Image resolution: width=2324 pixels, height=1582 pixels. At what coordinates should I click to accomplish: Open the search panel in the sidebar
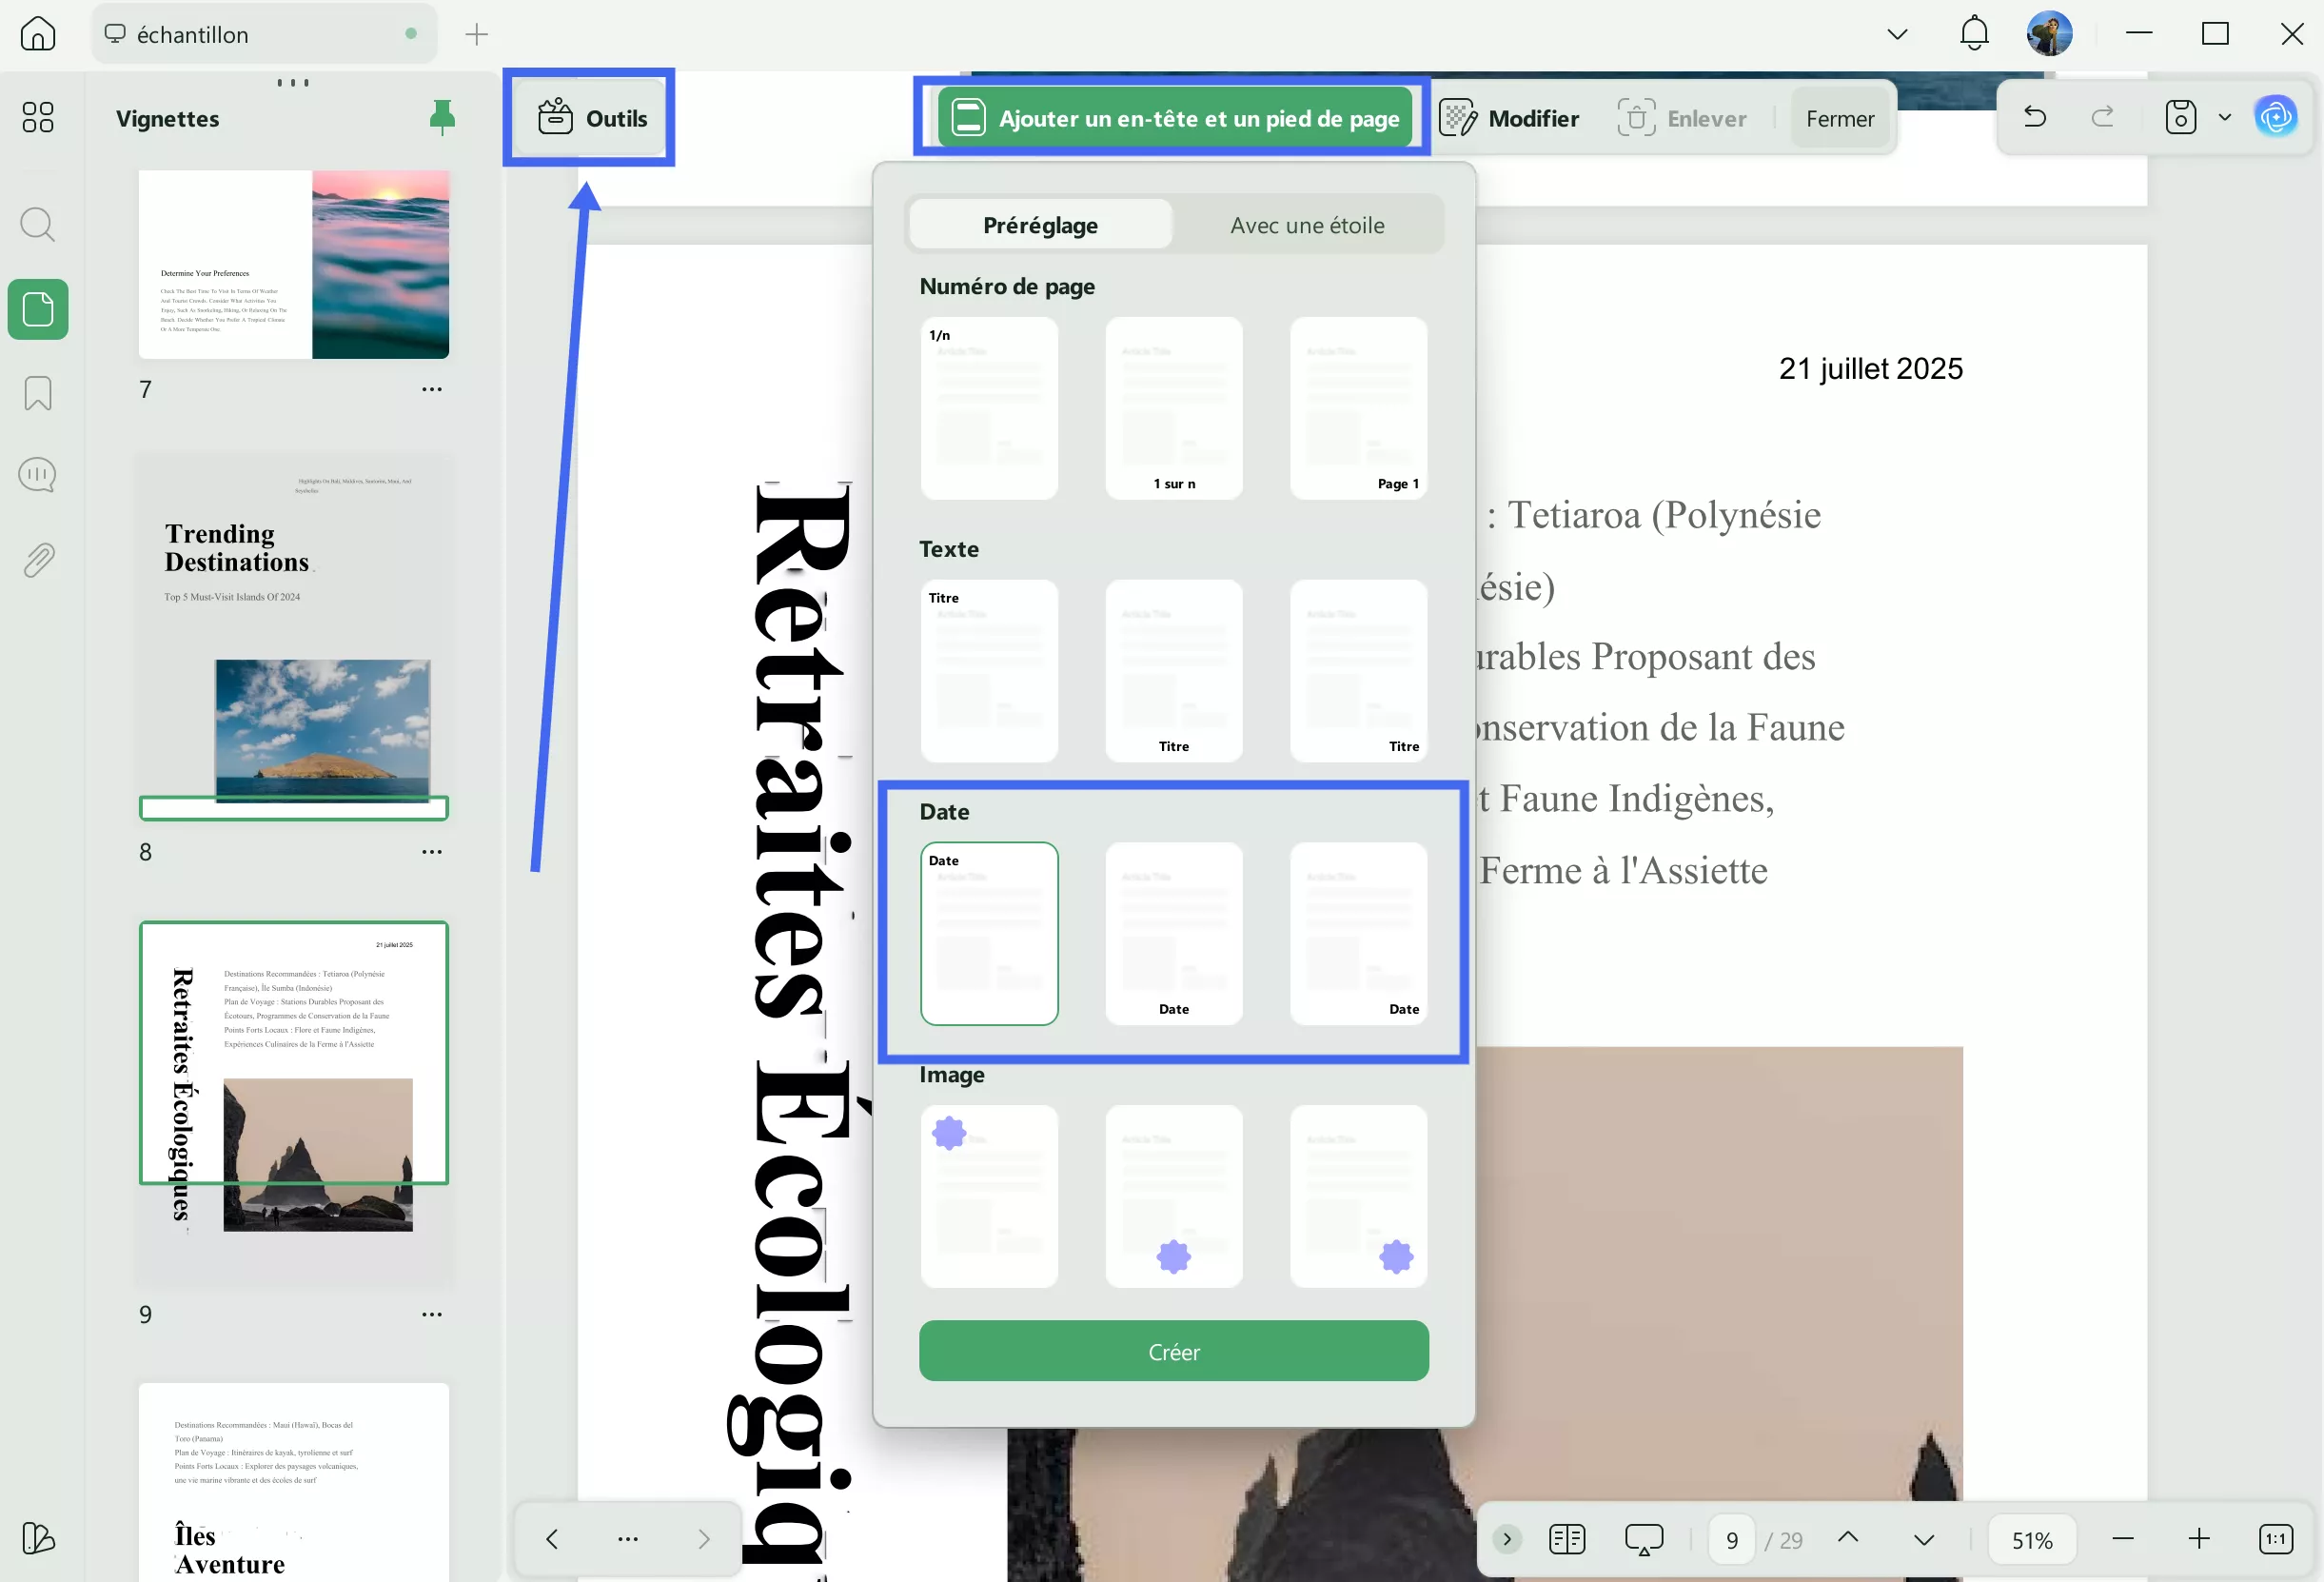[37, 224]
